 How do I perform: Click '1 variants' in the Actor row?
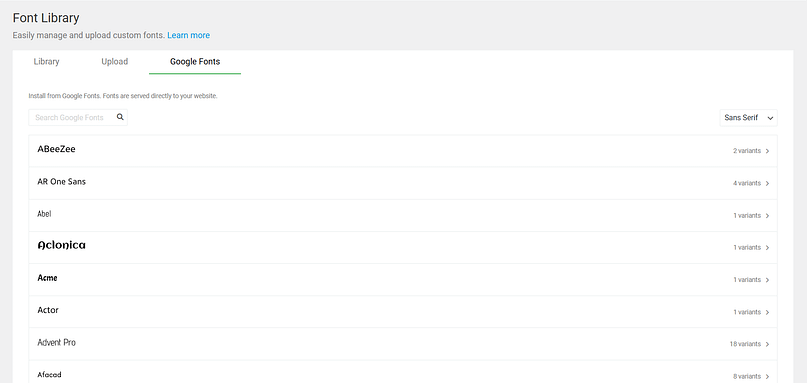click(747, 312)
